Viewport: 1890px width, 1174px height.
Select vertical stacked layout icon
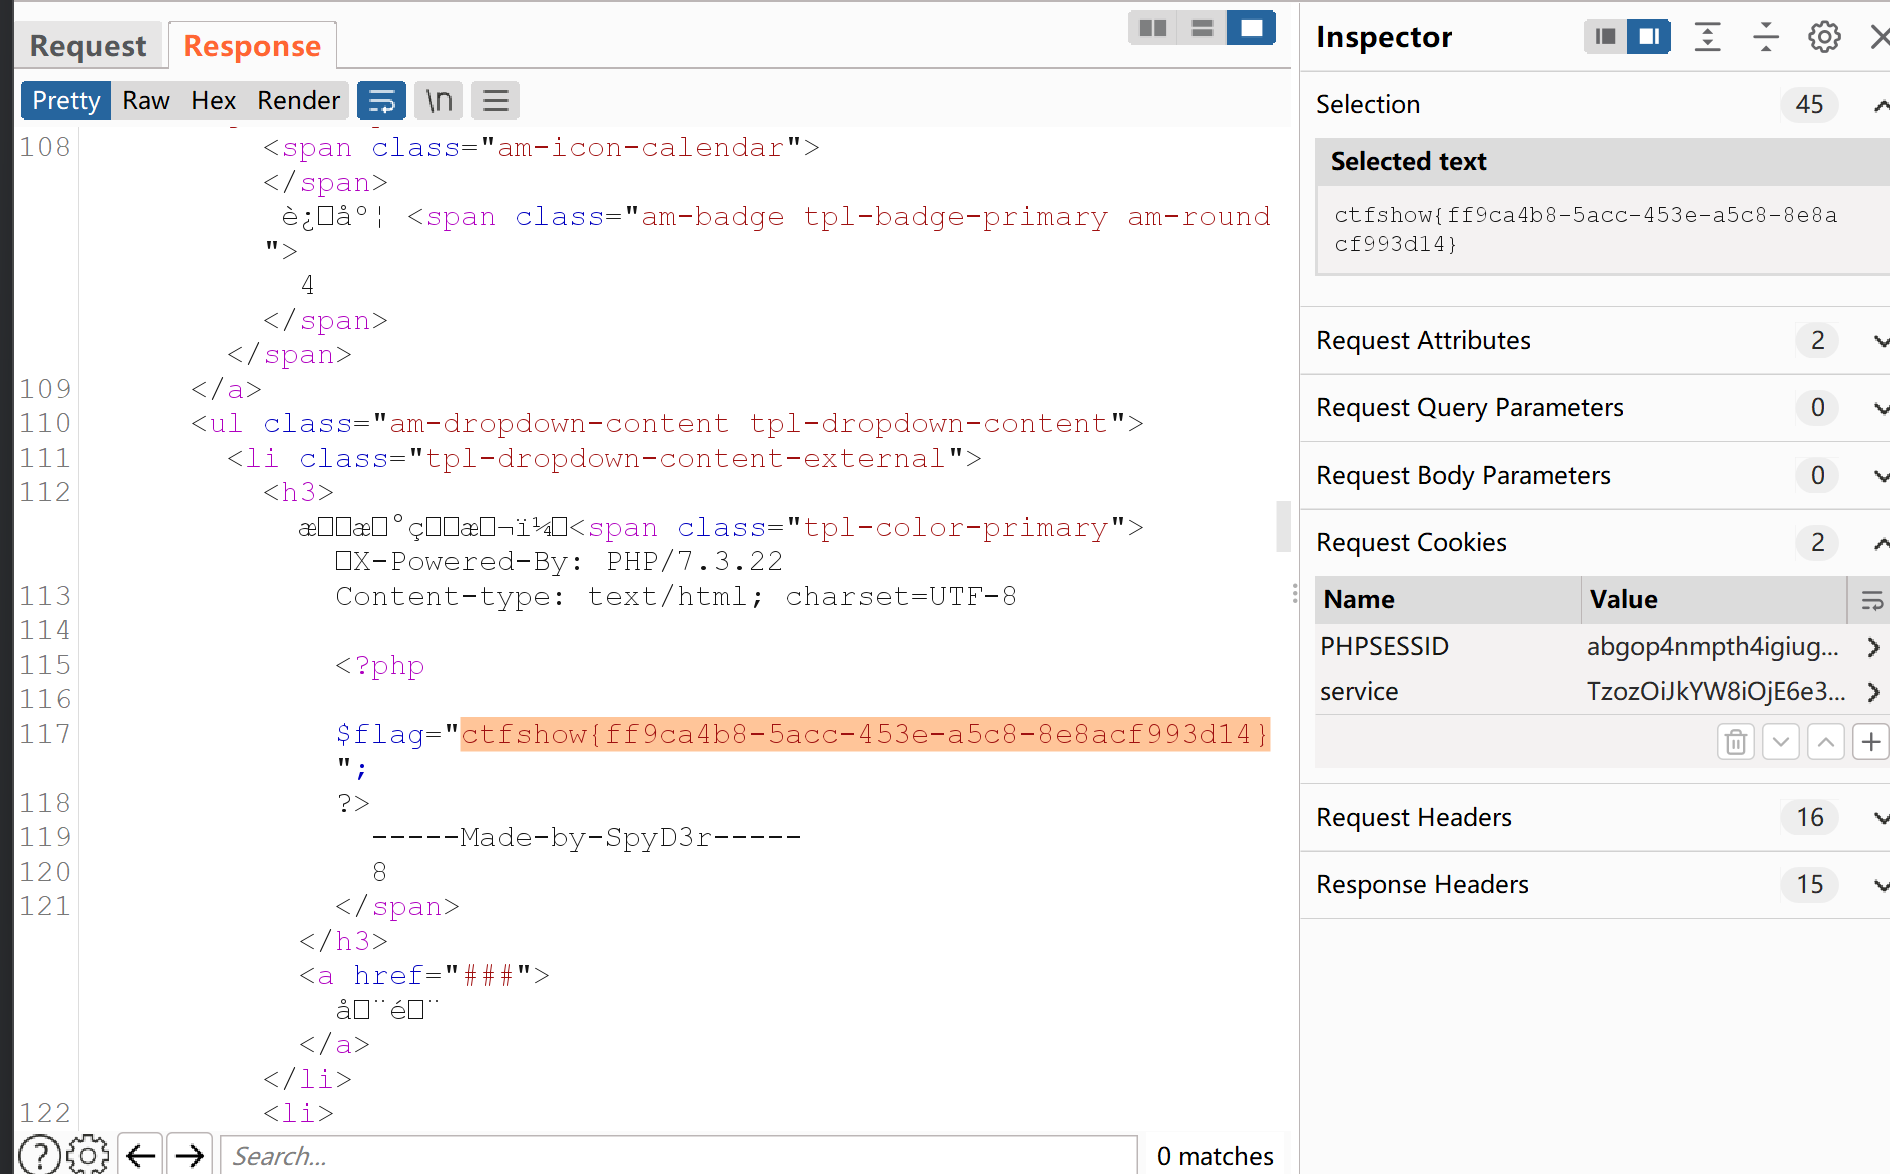(x=1202, y=28)
